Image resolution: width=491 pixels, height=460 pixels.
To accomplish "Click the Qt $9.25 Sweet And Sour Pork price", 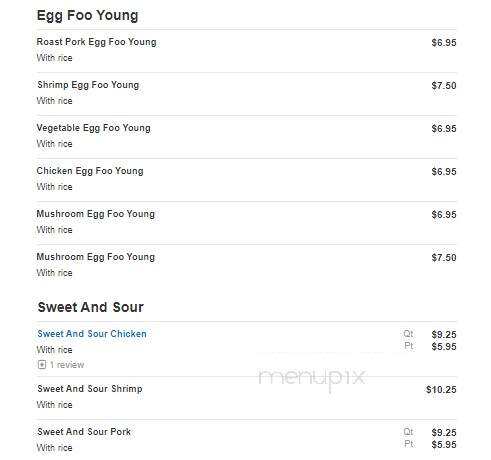I will [444, 432].
